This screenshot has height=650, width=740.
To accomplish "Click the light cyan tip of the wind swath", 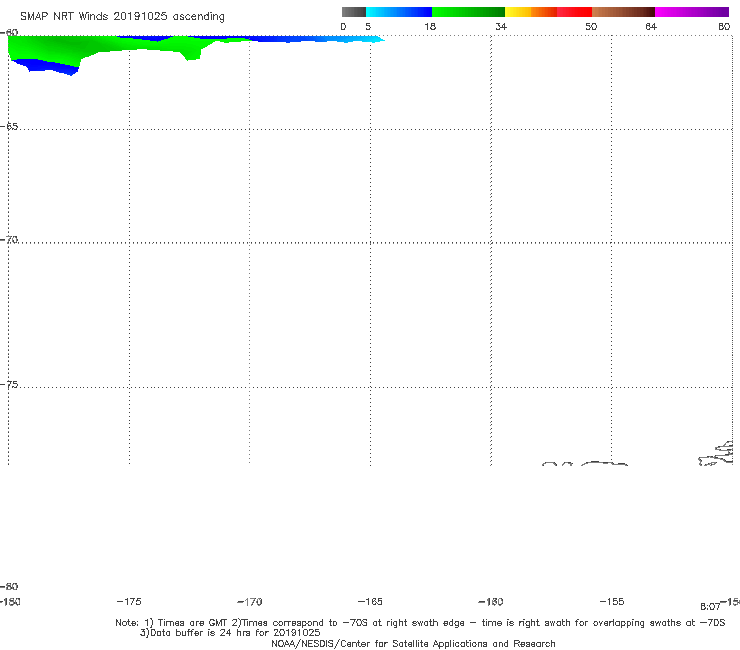I will (x=373, y=39).
